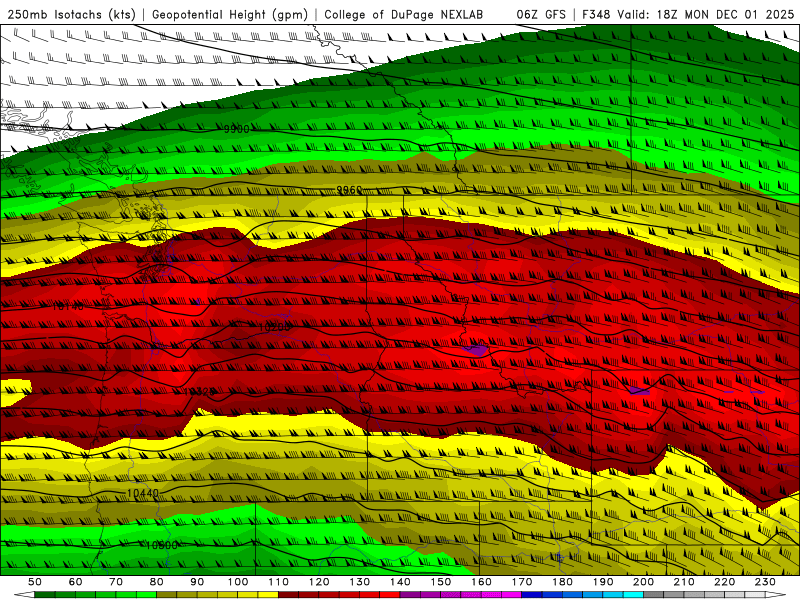Image resolution: width=800 pixels, height=600 pixels.
Task: Click the 140 color scale number
Action: coord(400,582)
